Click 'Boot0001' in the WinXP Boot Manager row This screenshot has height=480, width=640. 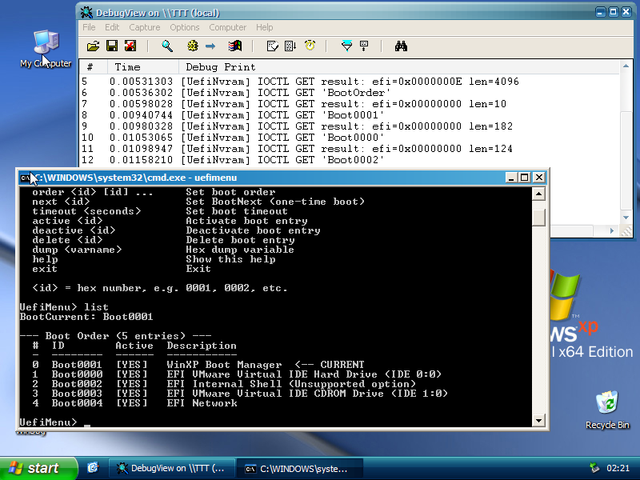[77, 364]
